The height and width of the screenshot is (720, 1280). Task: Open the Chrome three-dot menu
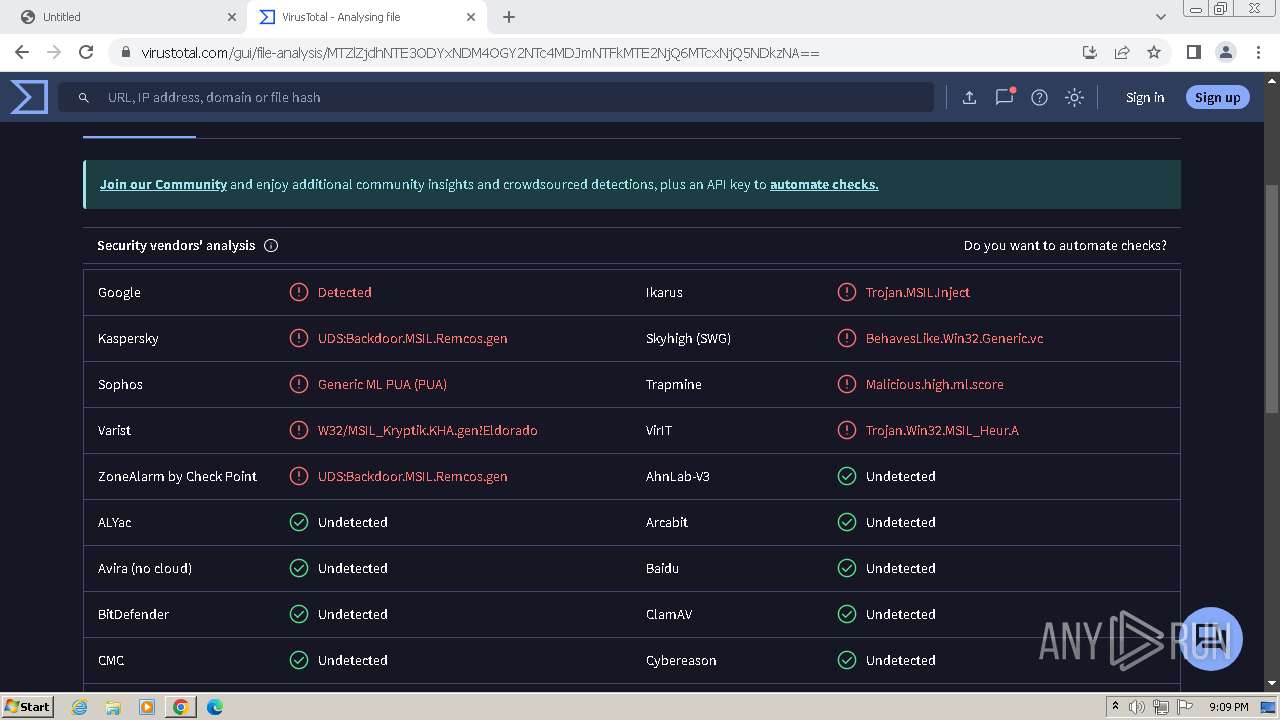pyautogui.click(x=1258, y=52)
